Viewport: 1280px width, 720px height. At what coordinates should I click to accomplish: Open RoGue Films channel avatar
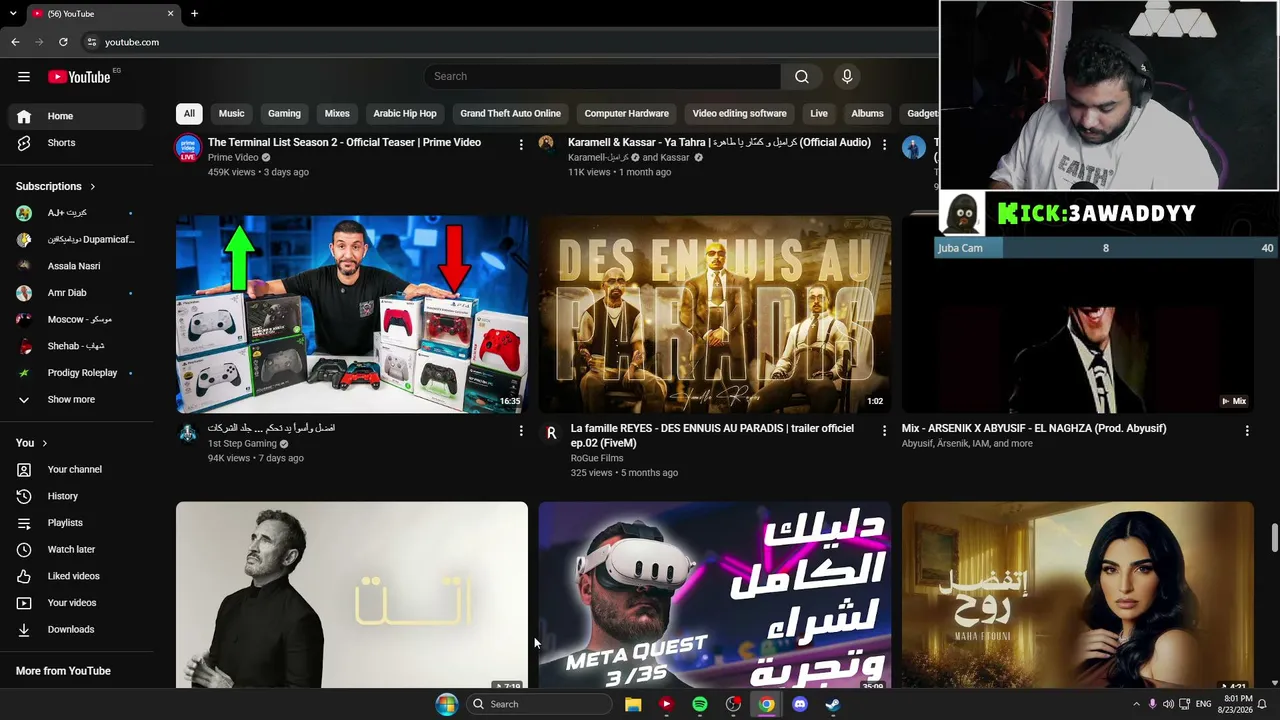[550, 433]
